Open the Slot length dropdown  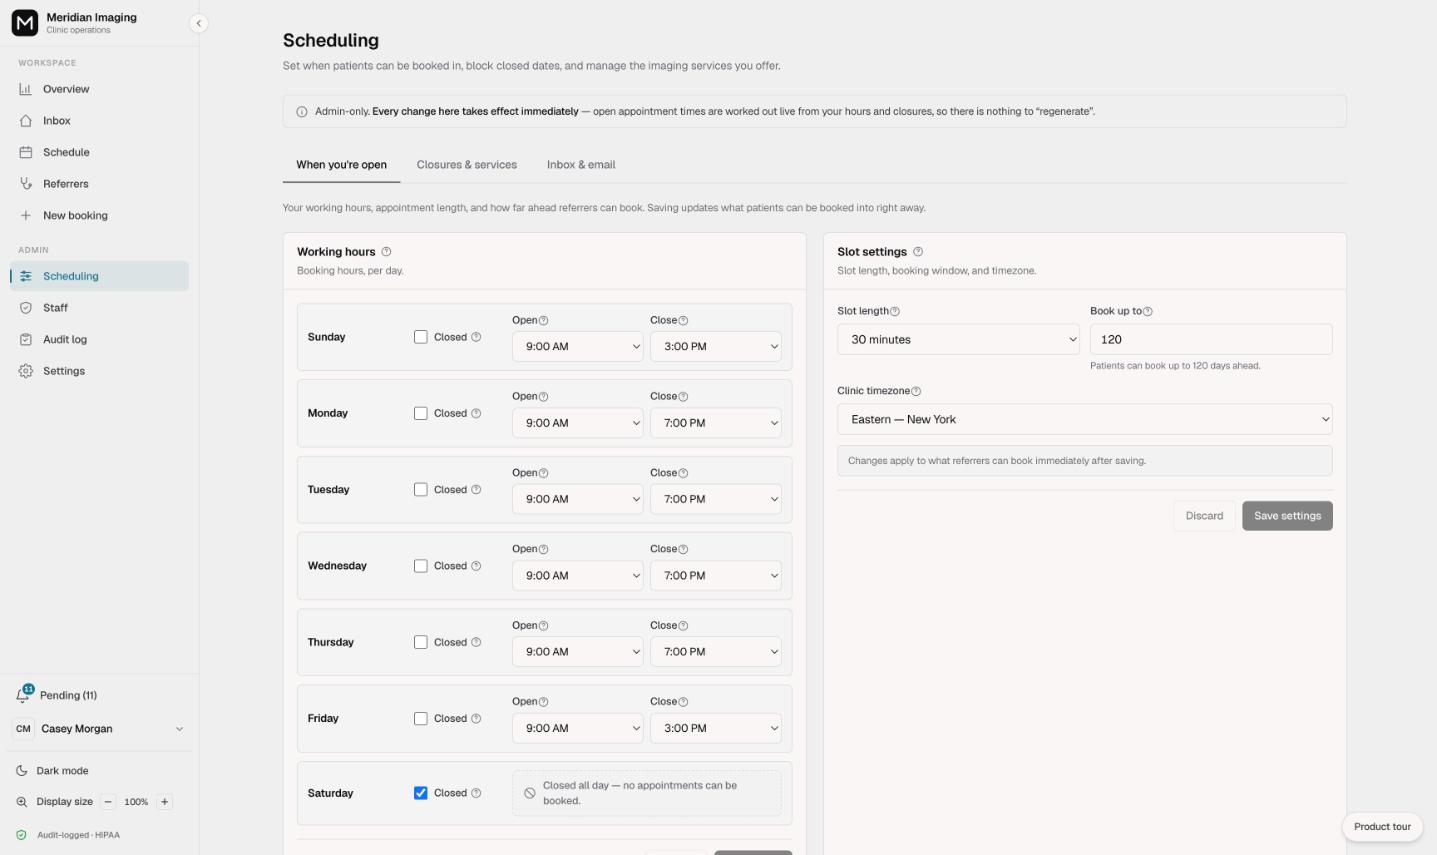(958, 339)
